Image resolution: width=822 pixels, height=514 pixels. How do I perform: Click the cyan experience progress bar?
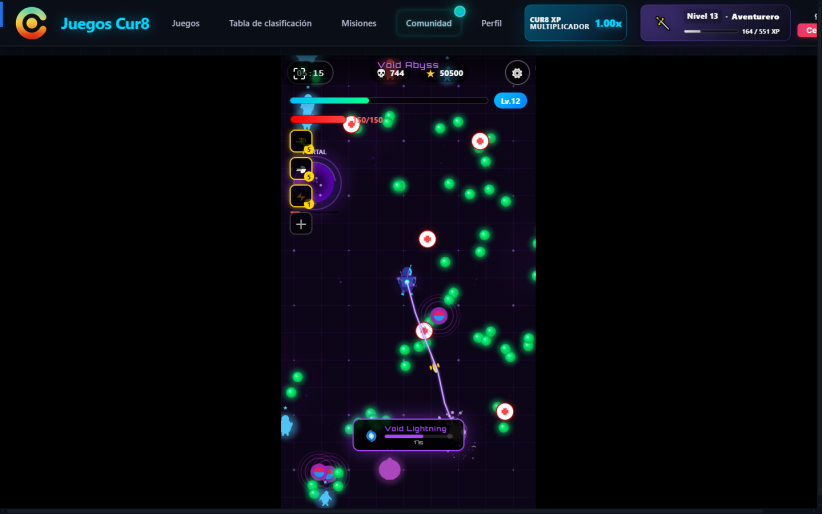point(389,101)
